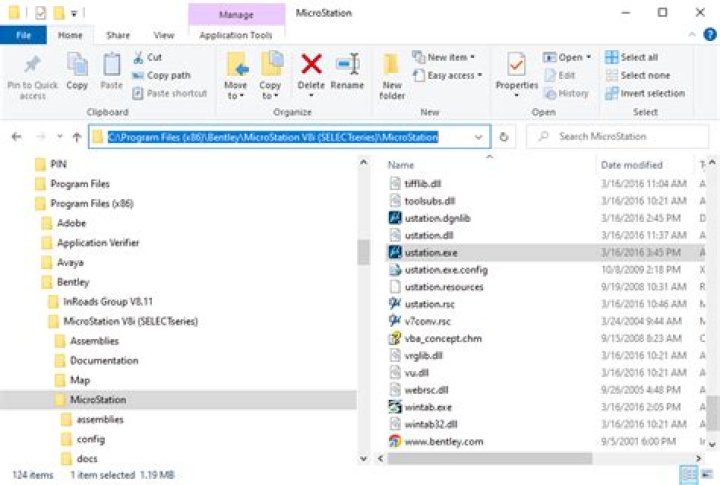
Task: Select InRoads Group V8.11 folder
Action: tap(101, 302)
